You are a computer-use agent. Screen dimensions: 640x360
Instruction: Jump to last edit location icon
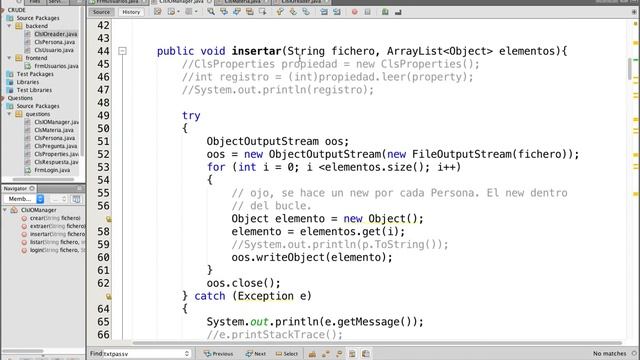click(x=158, y=12)
